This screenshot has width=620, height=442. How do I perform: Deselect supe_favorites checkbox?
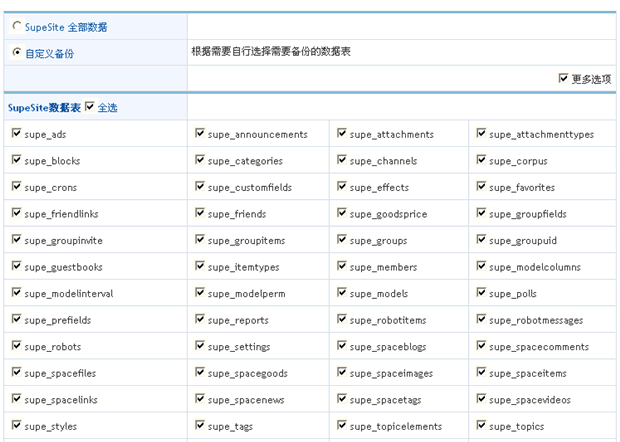tap(481, 186)
